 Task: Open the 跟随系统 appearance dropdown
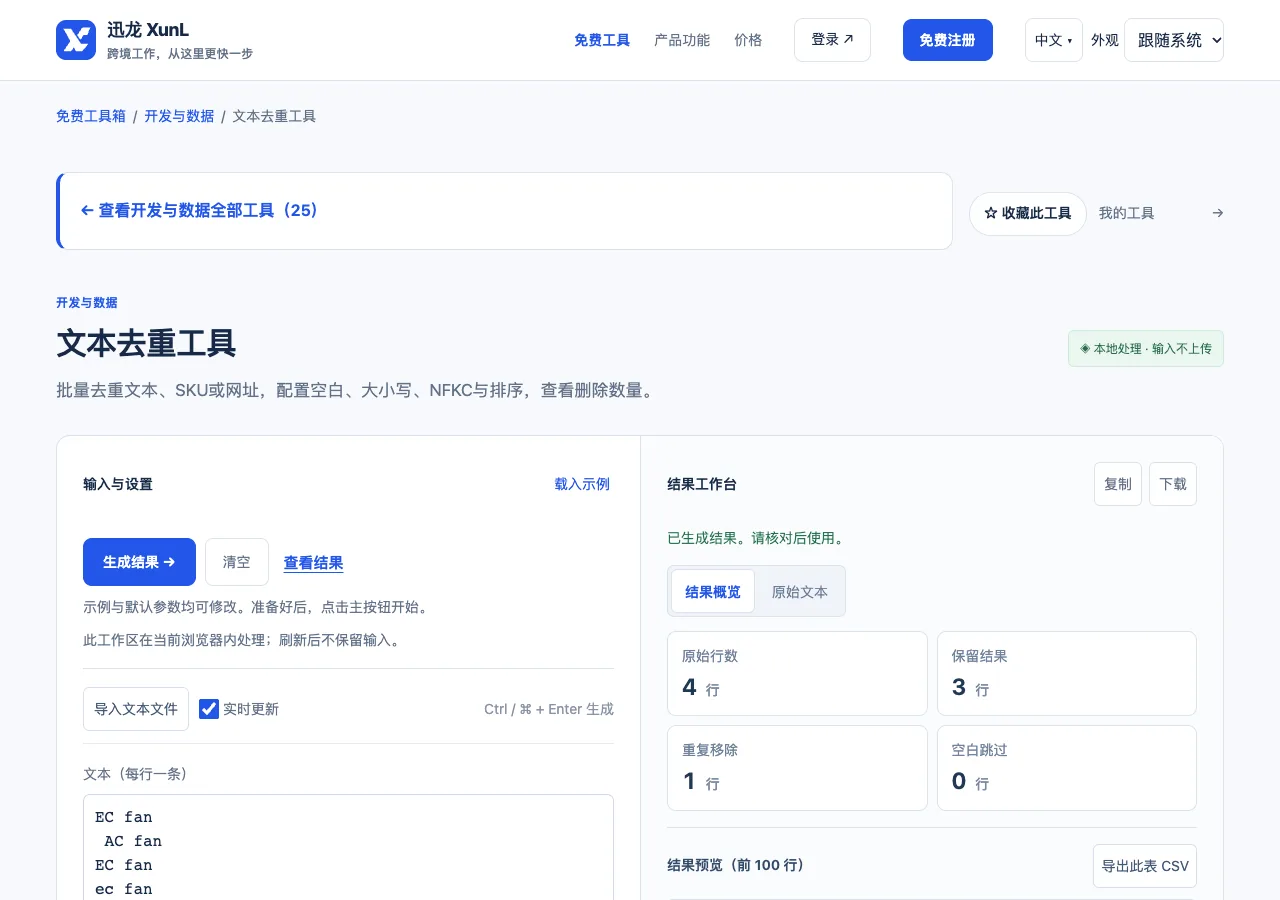(1174, 40)
